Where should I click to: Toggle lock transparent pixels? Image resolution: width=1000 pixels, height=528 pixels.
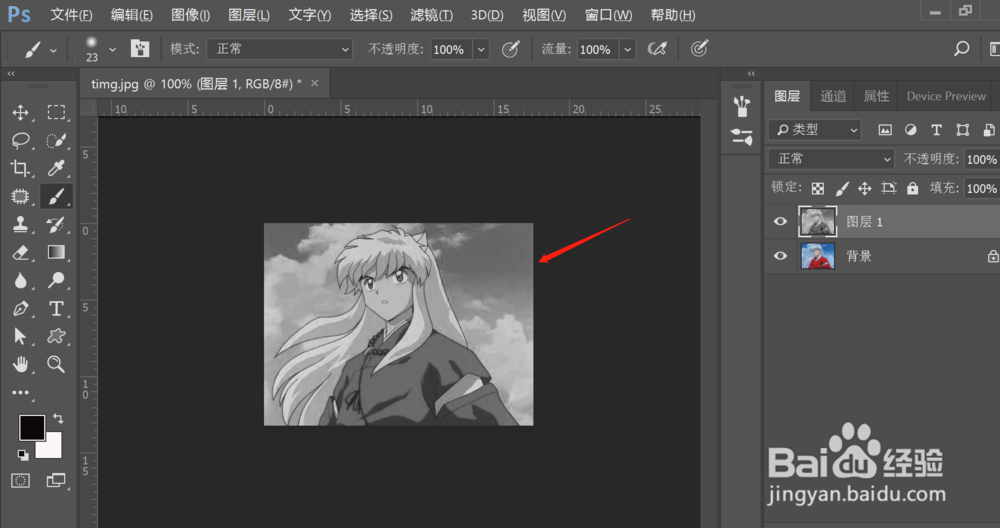(x=818, y=188)
